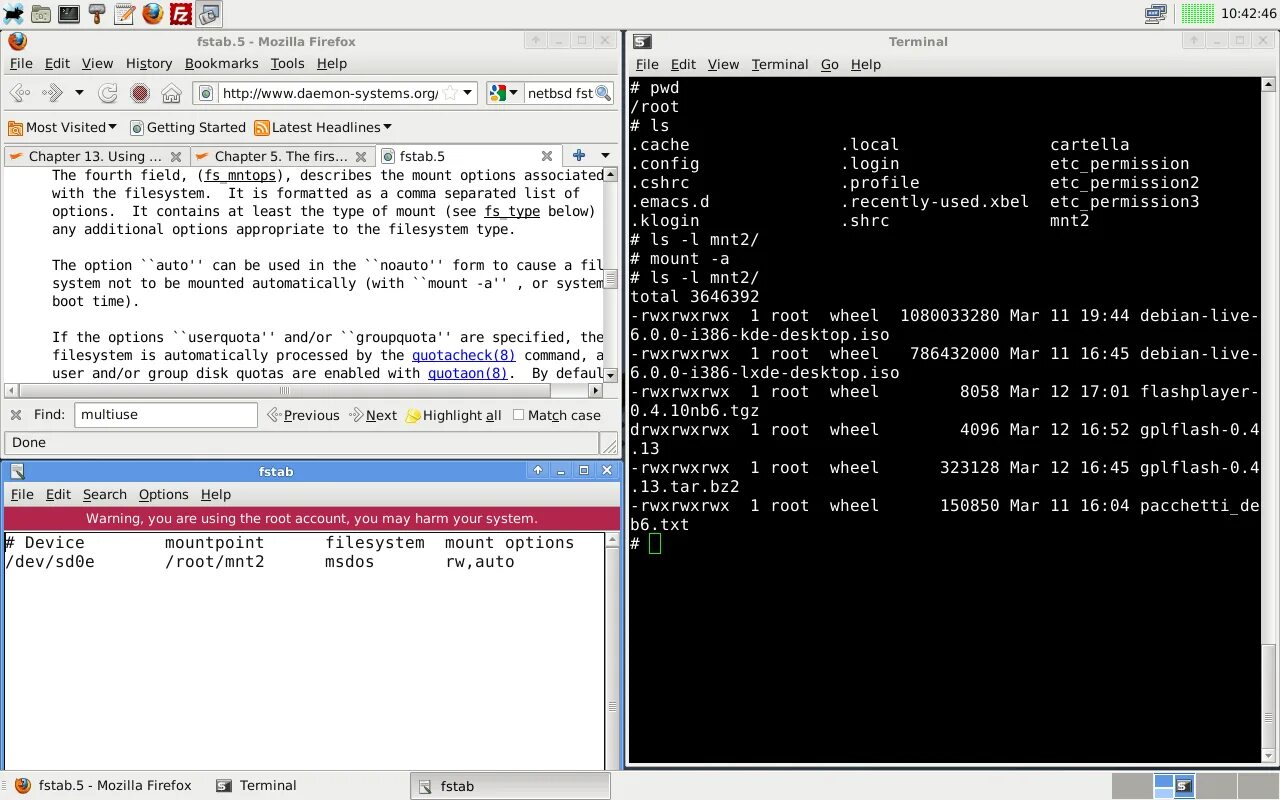Image resolution: width=1280 pixels, height=800 pixels.
Task: Go to the Firefox home page
Action: (171, 93)
